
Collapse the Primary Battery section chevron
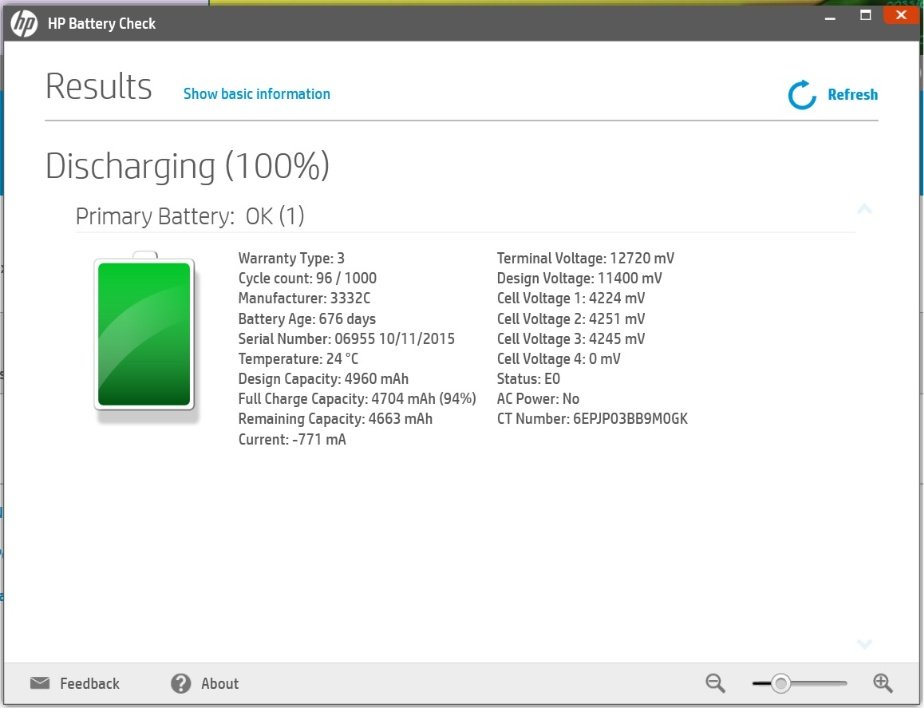click(864, 209)
